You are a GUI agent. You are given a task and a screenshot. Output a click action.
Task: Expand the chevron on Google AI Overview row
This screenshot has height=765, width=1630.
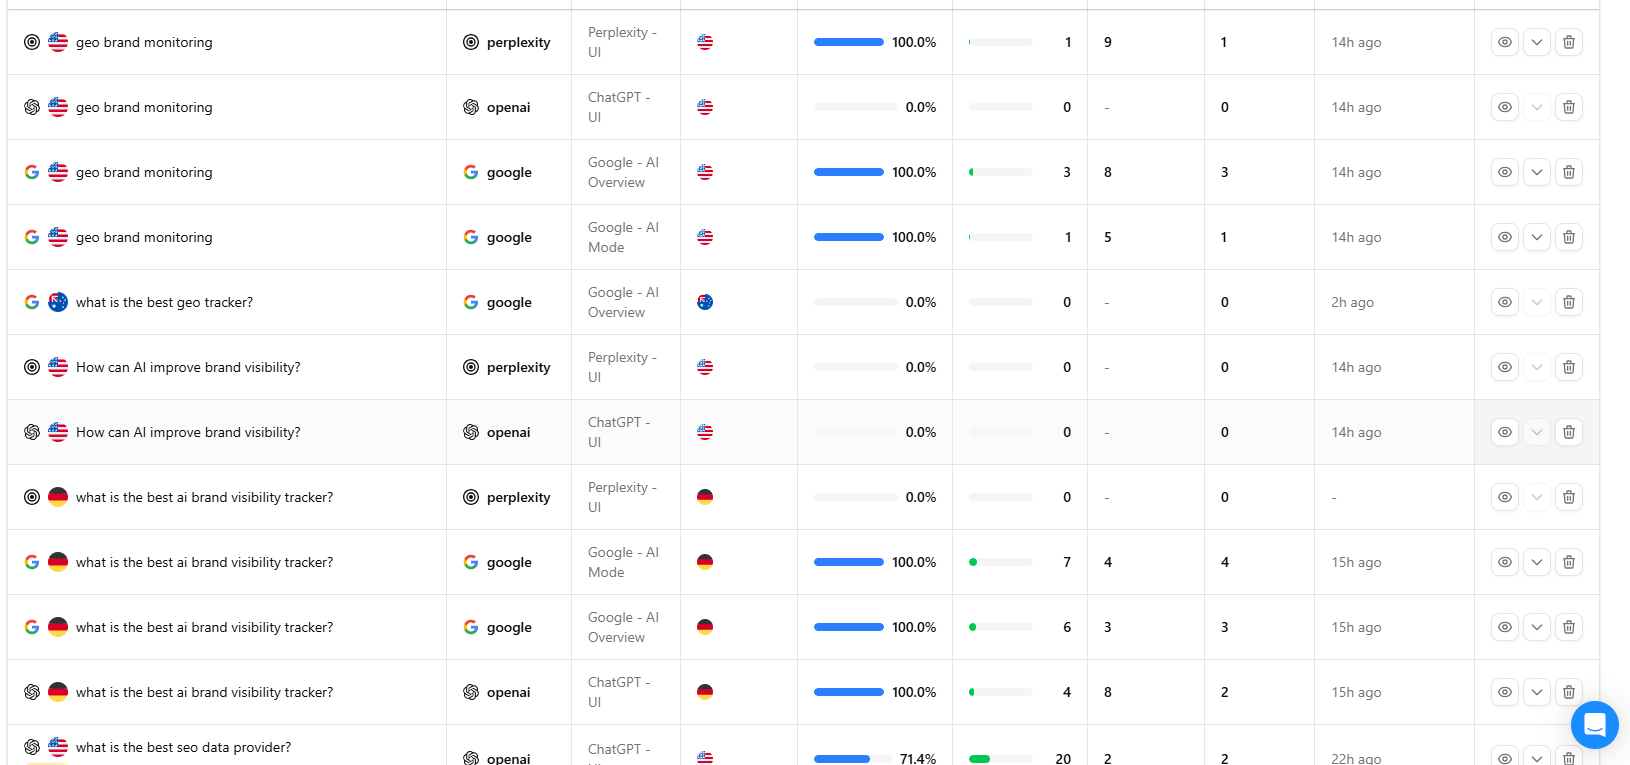tap(1537, 171)
